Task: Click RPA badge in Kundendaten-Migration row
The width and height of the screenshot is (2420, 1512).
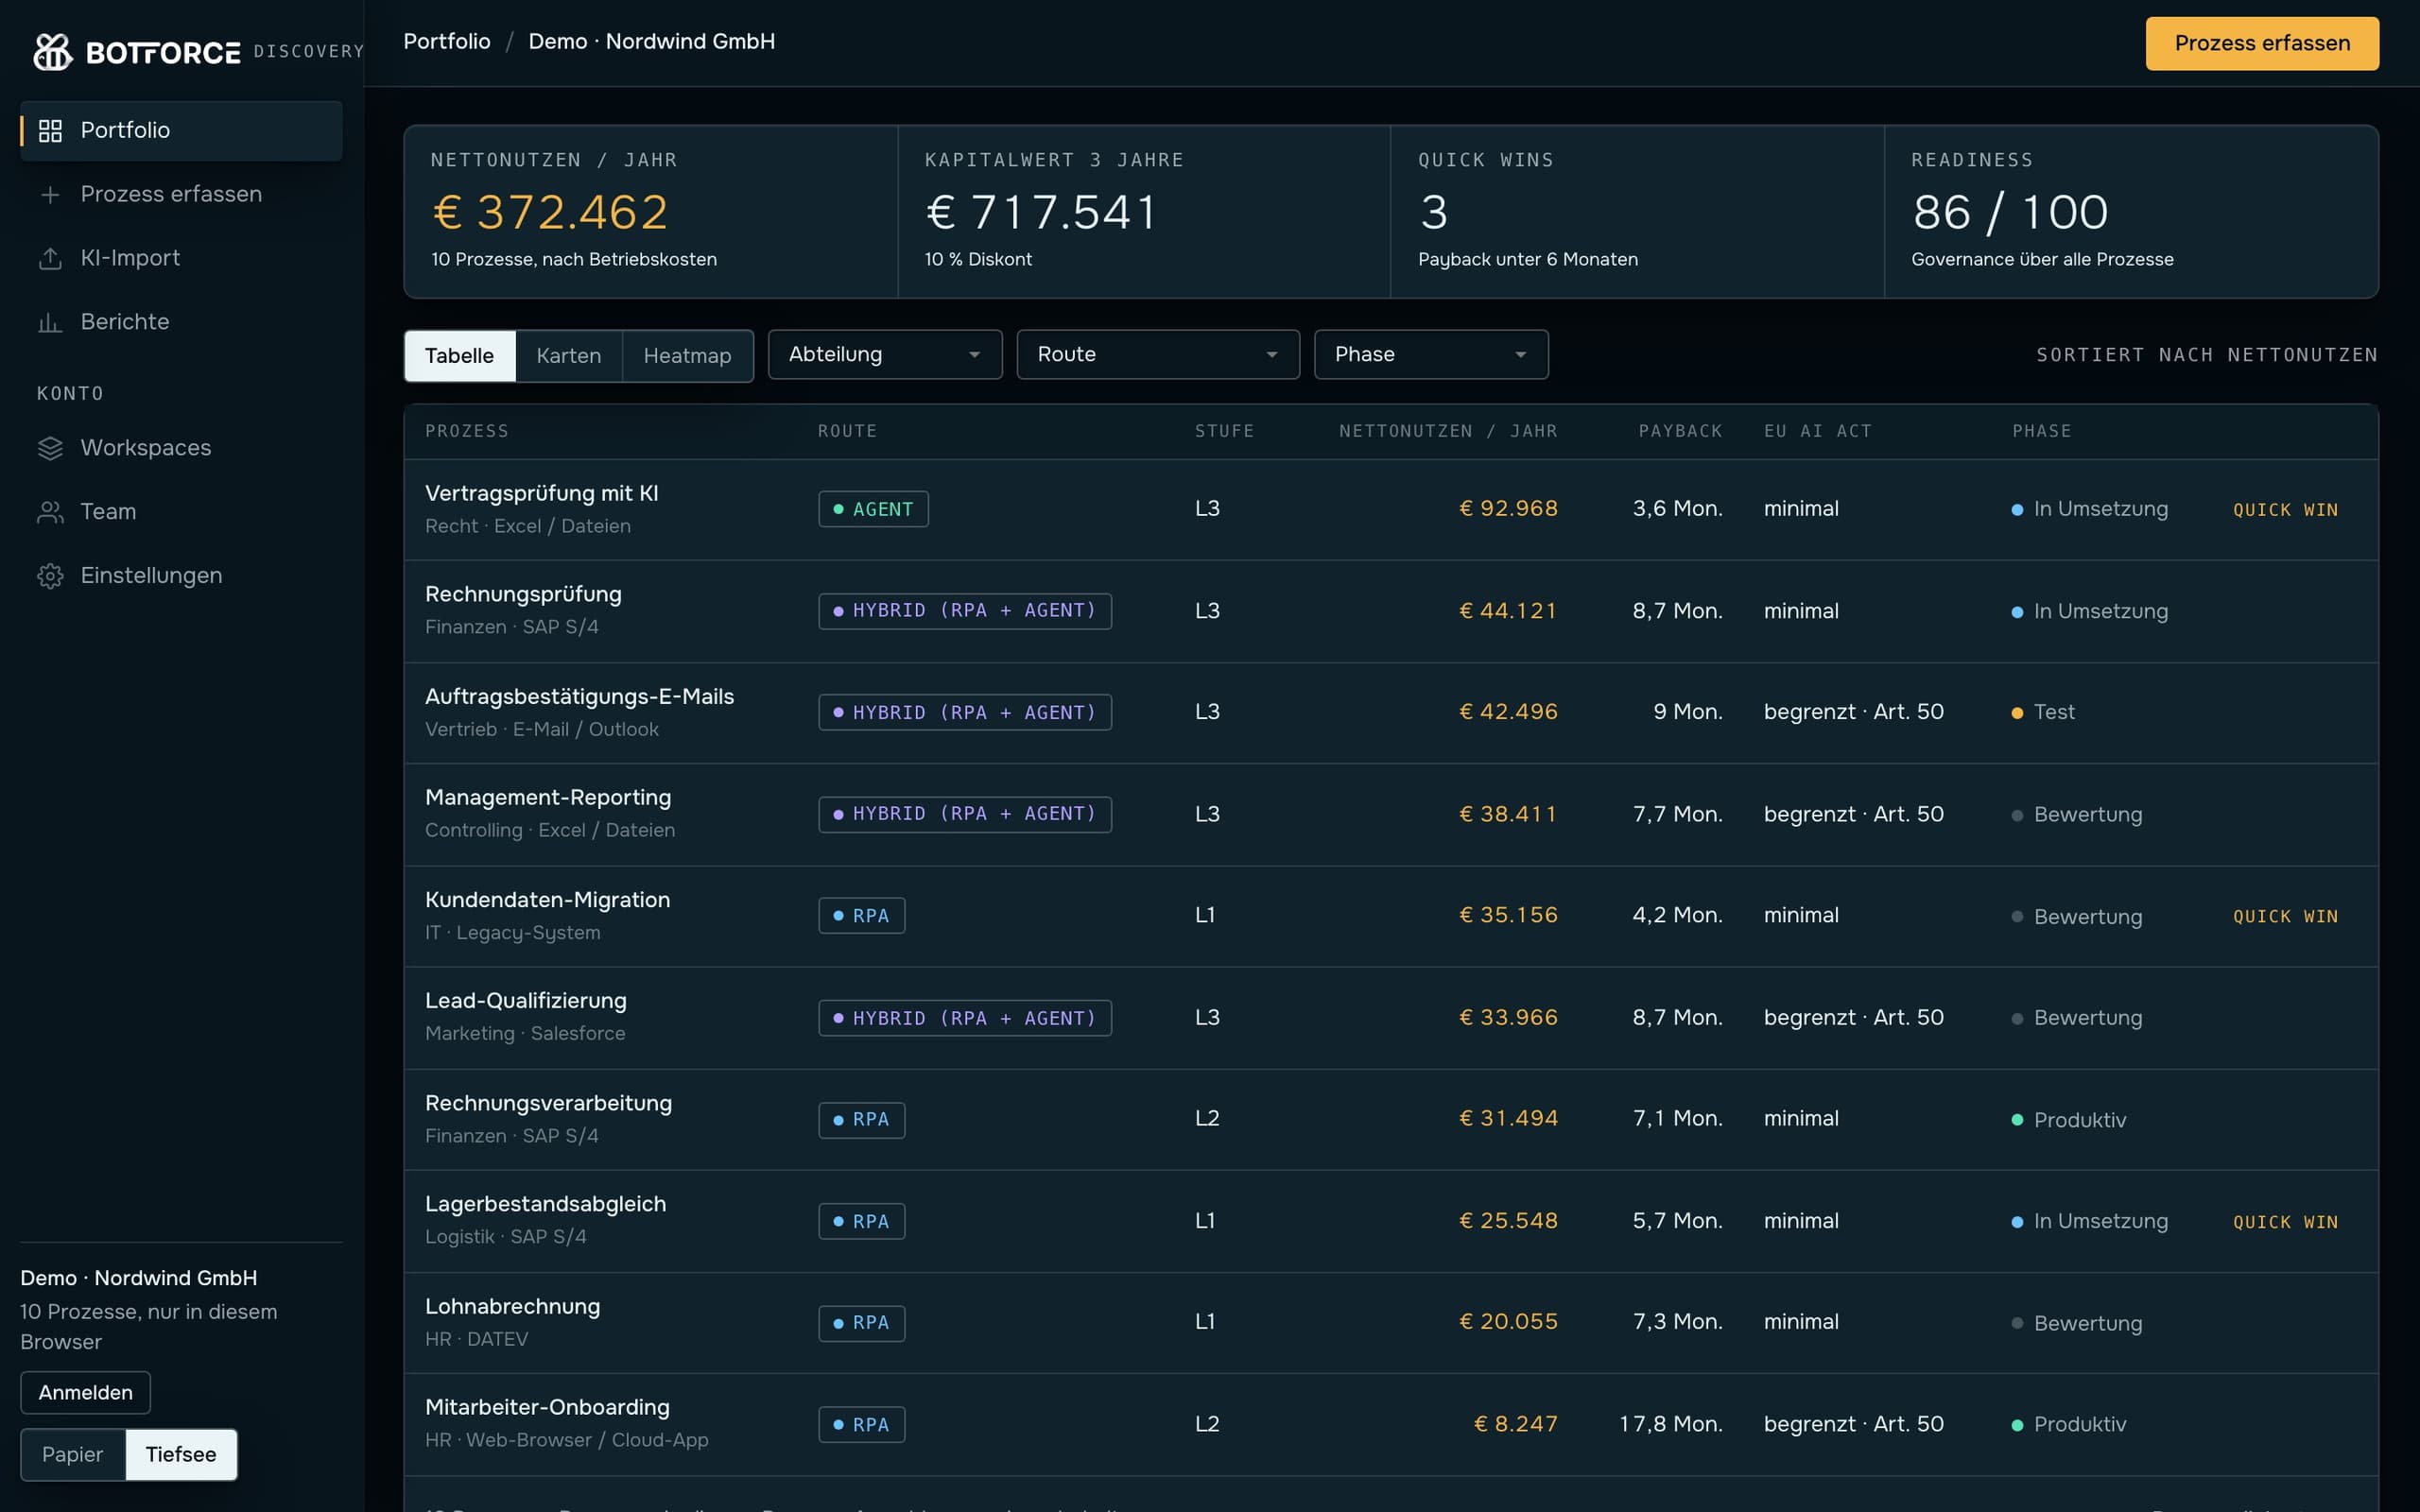Action: coord(862,916)
